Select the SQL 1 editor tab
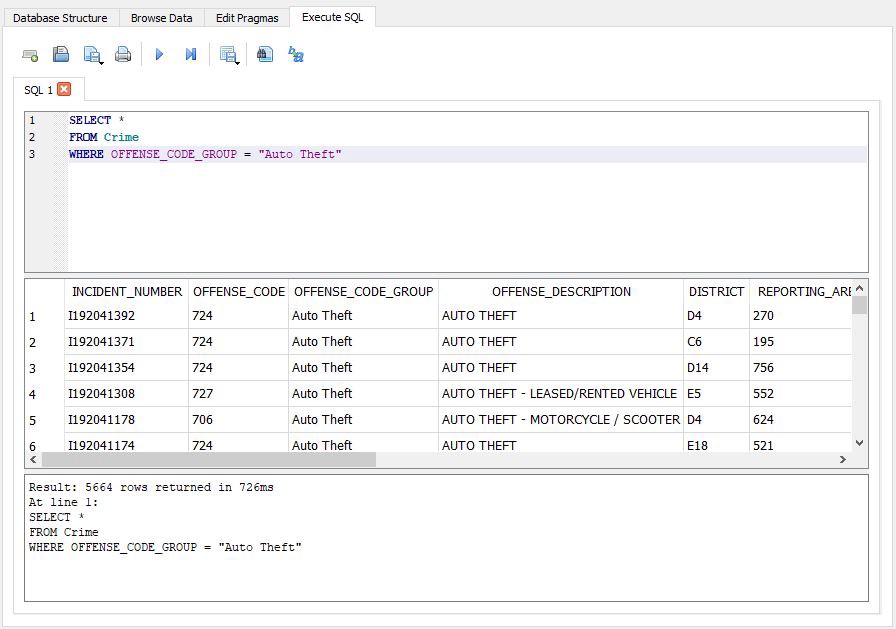The image size is (896, 629). tap(38, 90)
